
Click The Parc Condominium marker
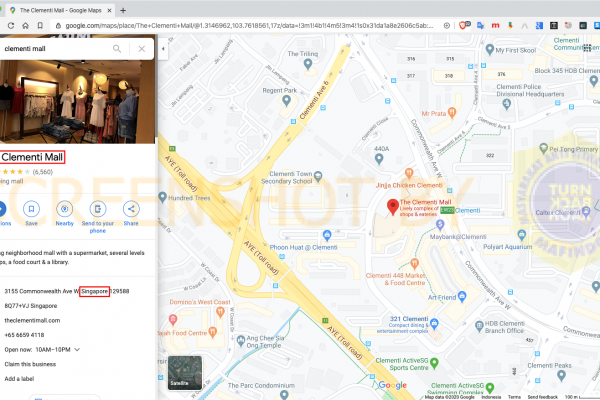[x=284, y=395]
